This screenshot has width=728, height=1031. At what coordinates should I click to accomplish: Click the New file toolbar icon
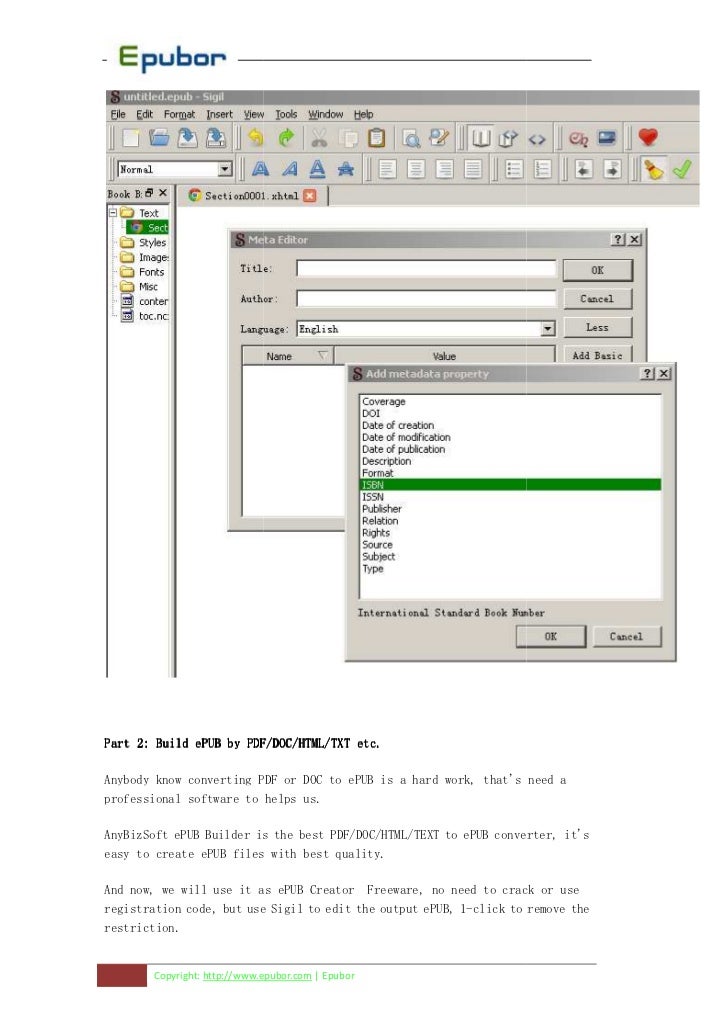(x=131, y=137)
